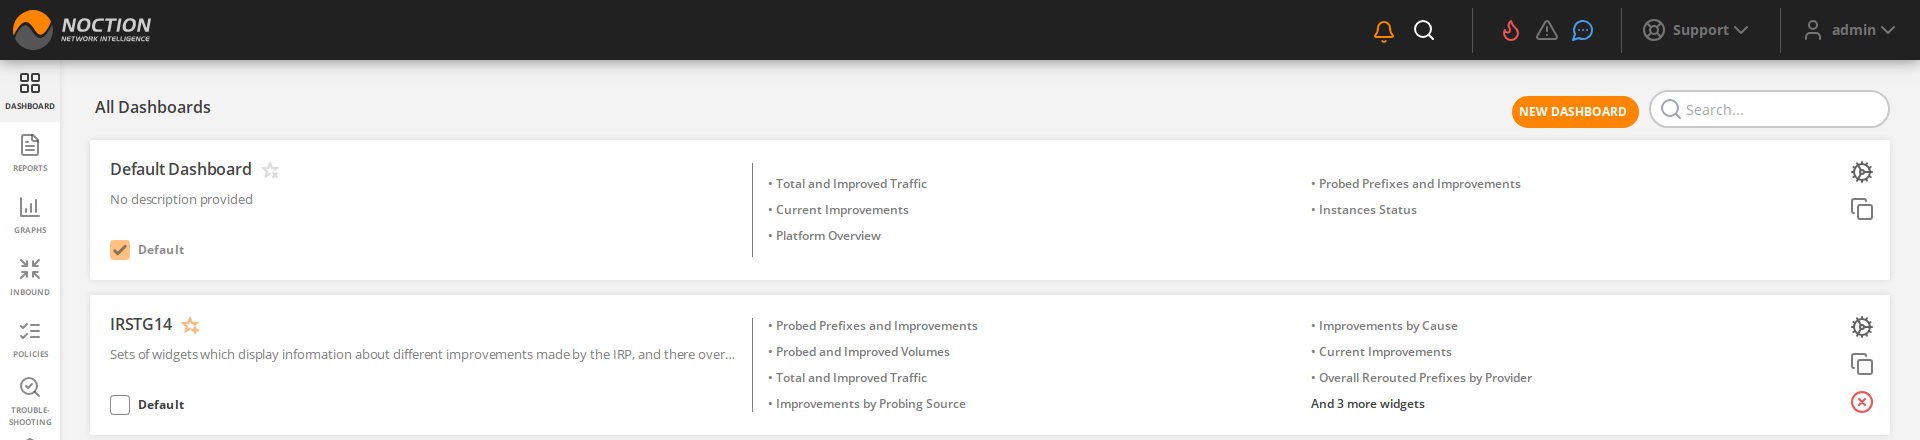Toggle favorite star on Default Dashboard
Image resolution: width=1920 pixels, height=440 pixels.
point(270,171)
